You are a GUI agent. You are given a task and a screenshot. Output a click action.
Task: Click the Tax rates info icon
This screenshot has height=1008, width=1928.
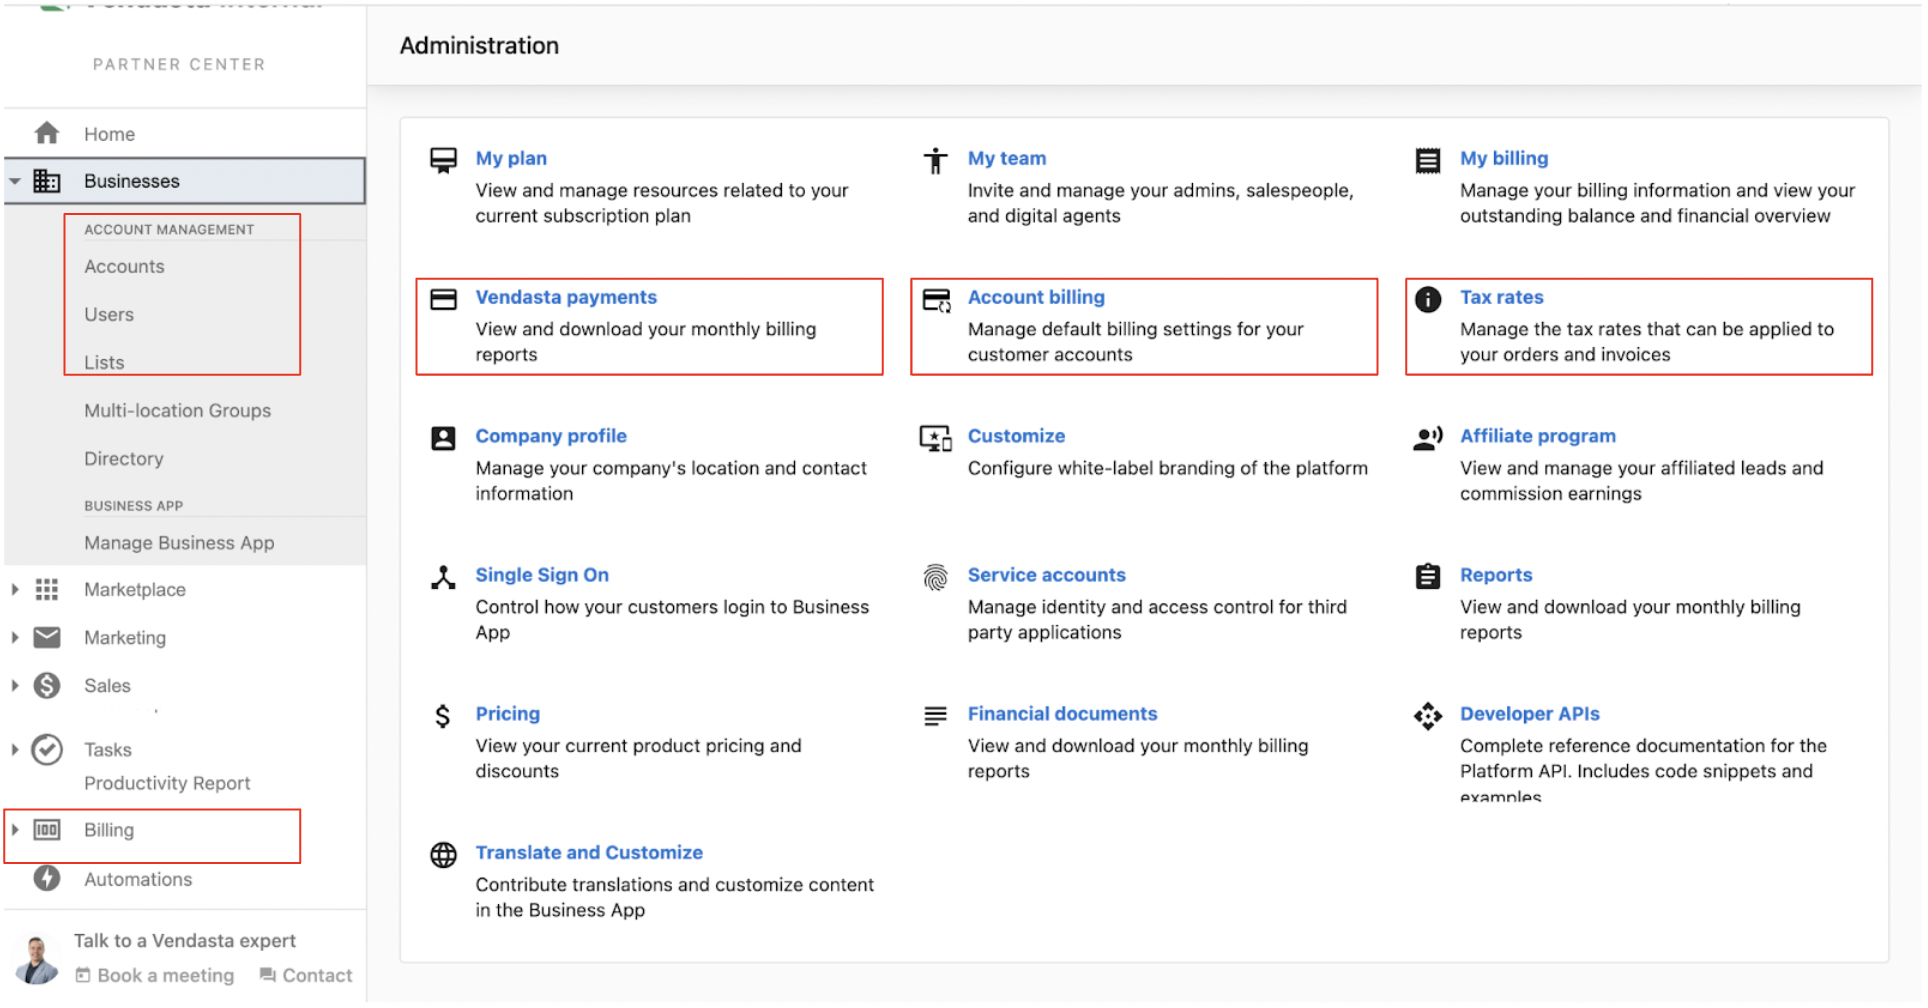[x=1428, y=299]
